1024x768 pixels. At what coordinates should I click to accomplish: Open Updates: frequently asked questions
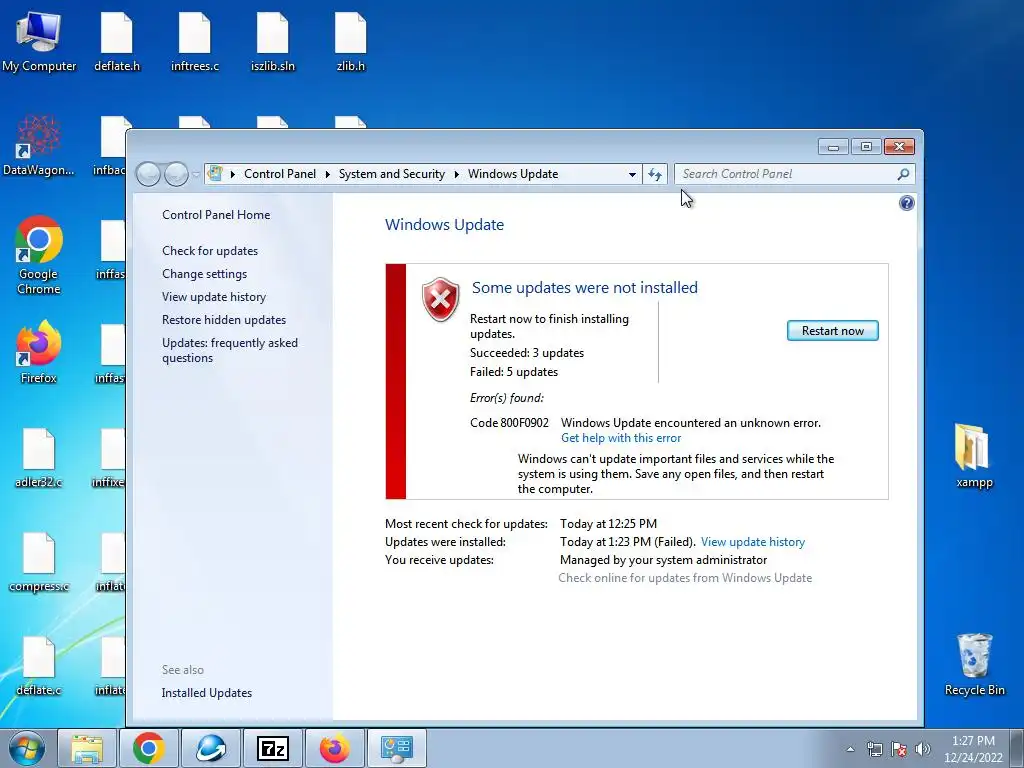[230, 351]
